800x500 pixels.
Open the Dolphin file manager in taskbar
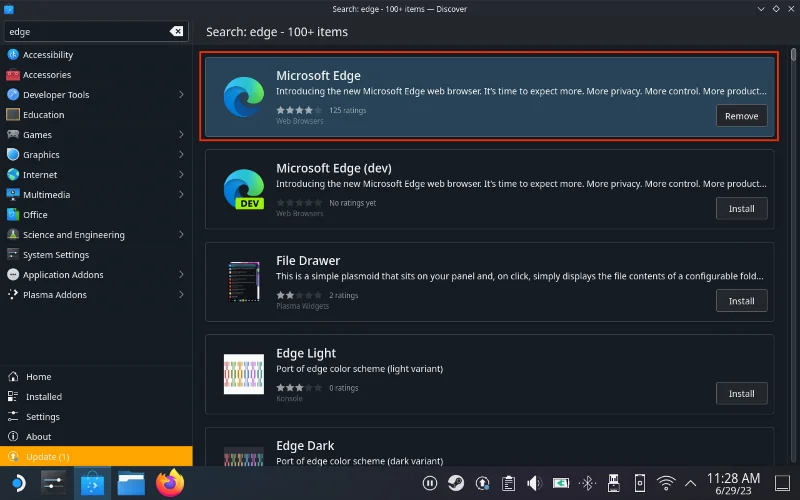pos(132,484)
